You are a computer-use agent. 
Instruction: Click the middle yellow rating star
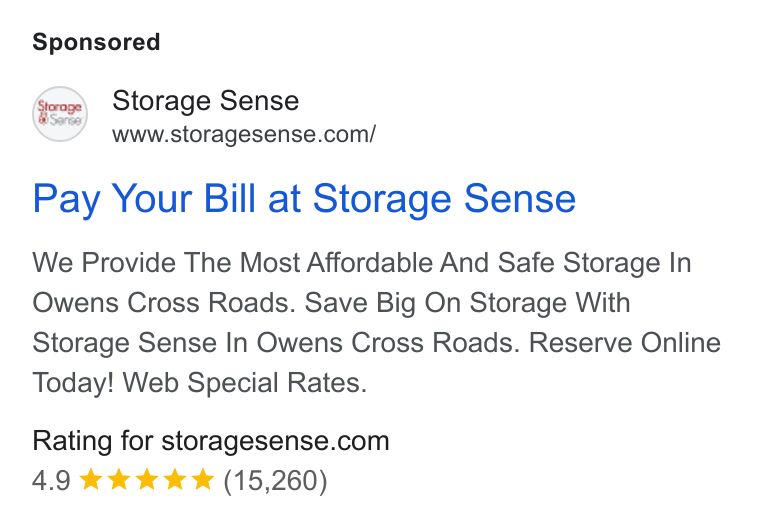tap(147, 479)
